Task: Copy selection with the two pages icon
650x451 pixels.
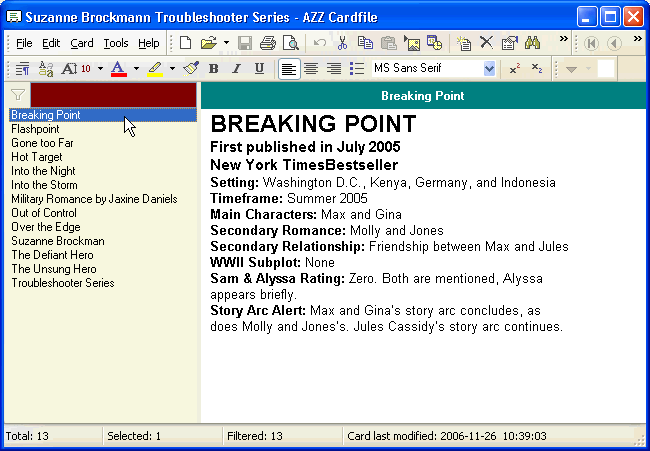Action: (365, 43)
